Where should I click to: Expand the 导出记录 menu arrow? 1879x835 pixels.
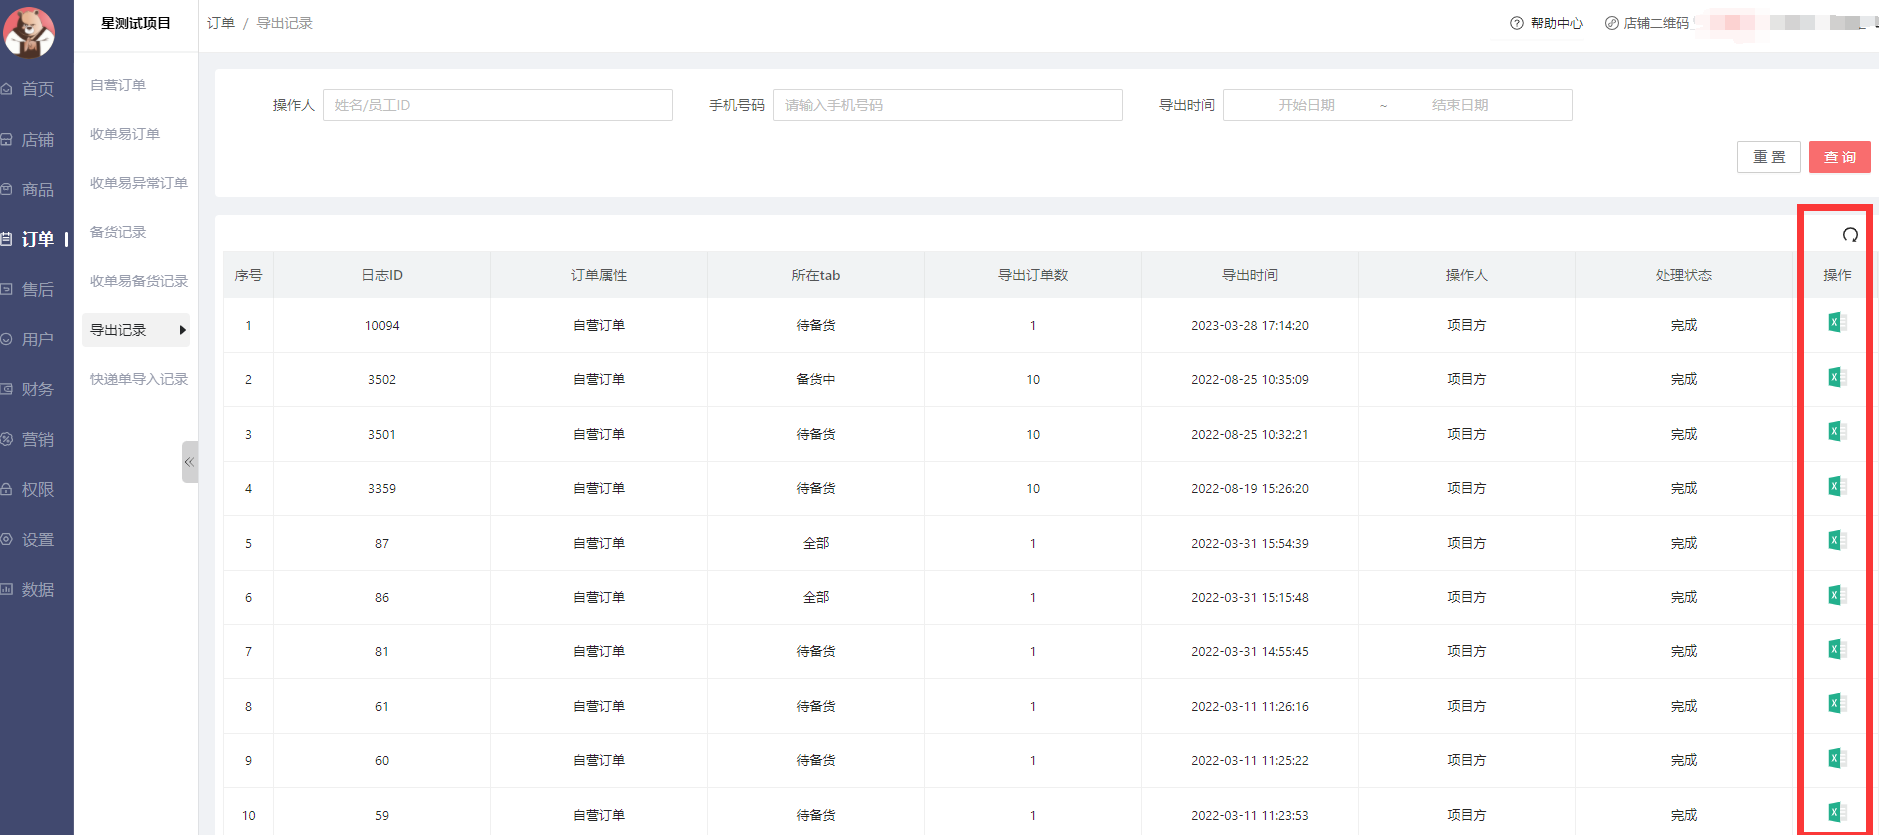(x=182, y=330)
